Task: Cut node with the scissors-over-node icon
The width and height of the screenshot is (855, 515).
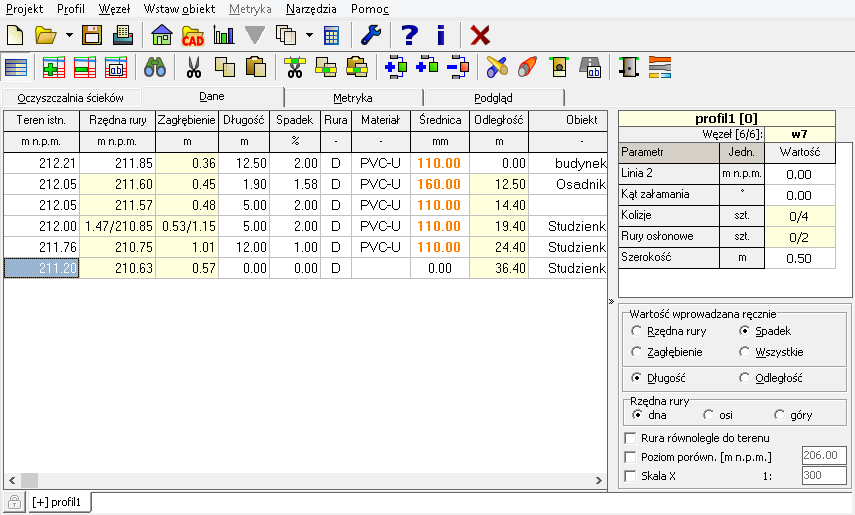Action: (x=295, y=67)
